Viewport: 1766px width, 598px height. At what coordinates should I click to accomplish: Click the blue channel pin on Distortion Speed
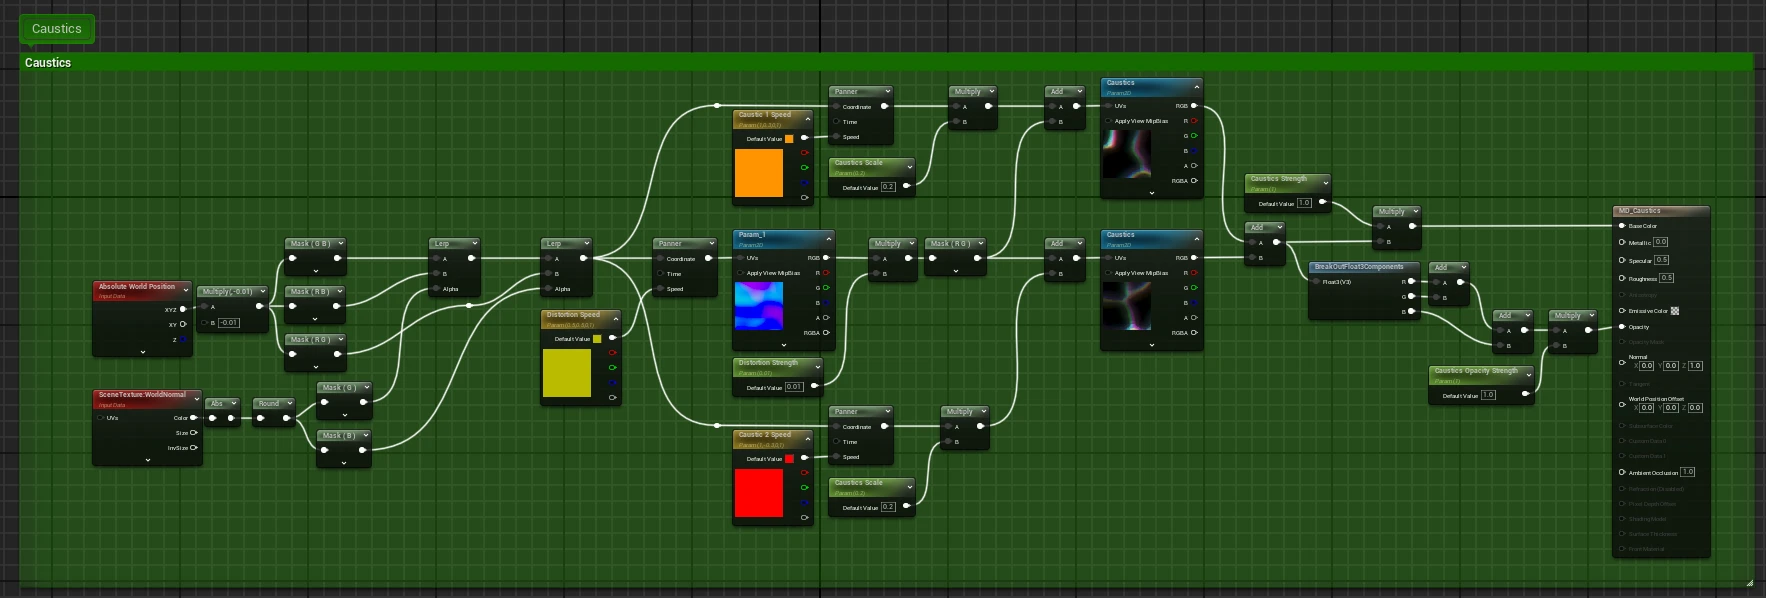(x=612, y=383)
